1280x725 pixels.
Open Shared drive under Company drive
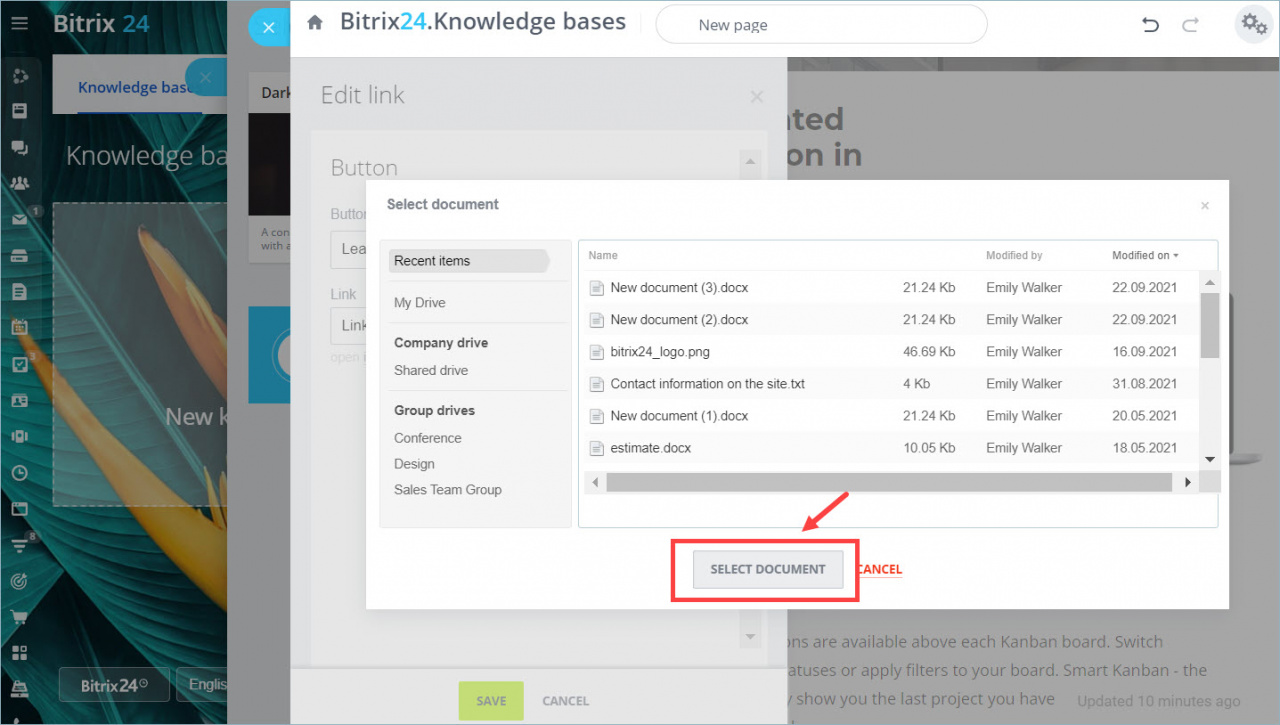click(x=431, y=370)
